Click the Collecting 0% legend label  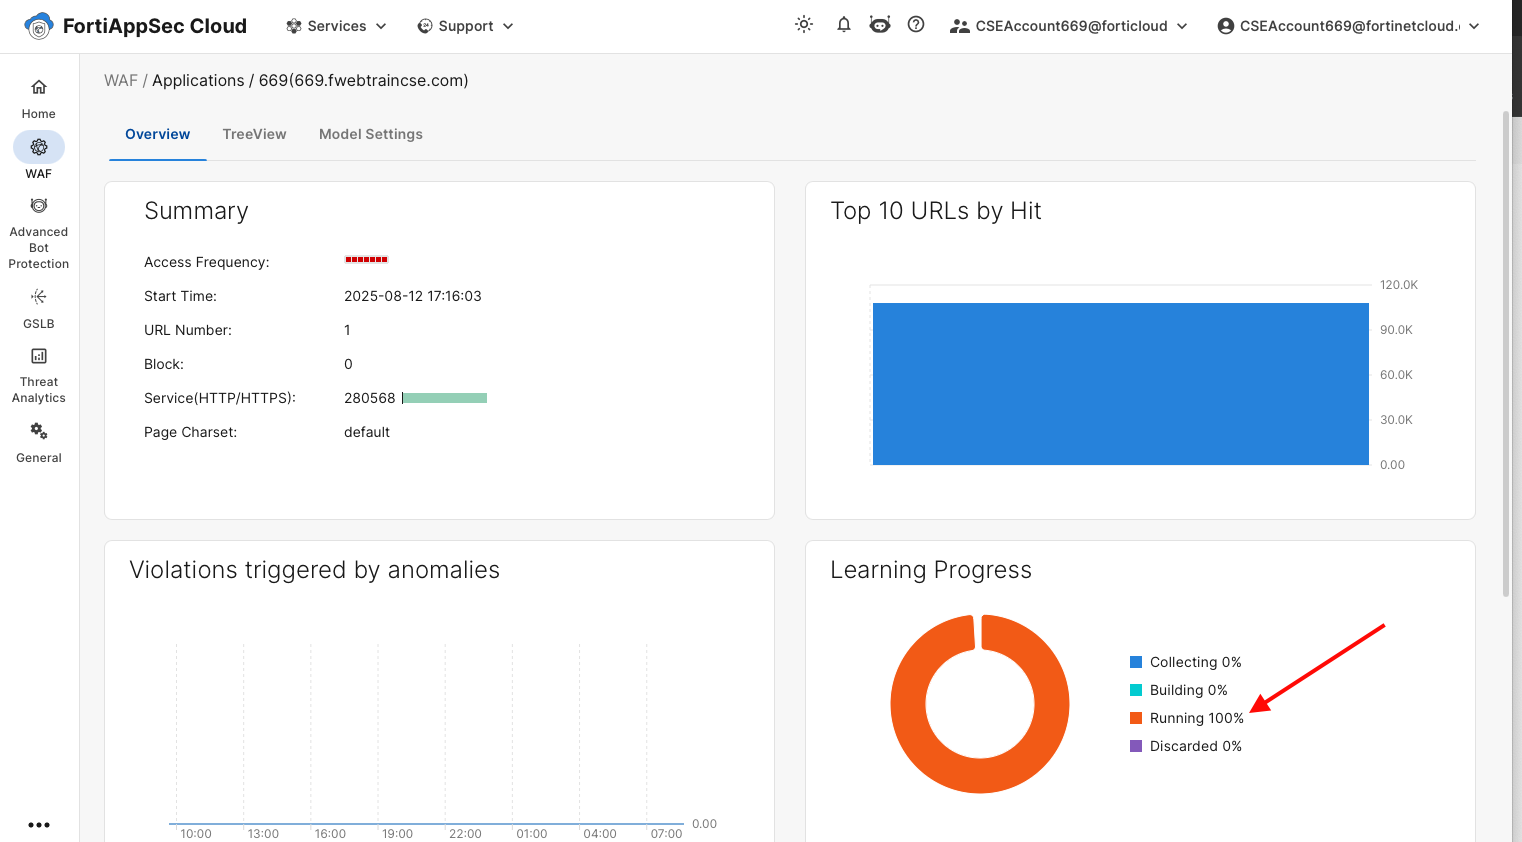[1196, 662]
